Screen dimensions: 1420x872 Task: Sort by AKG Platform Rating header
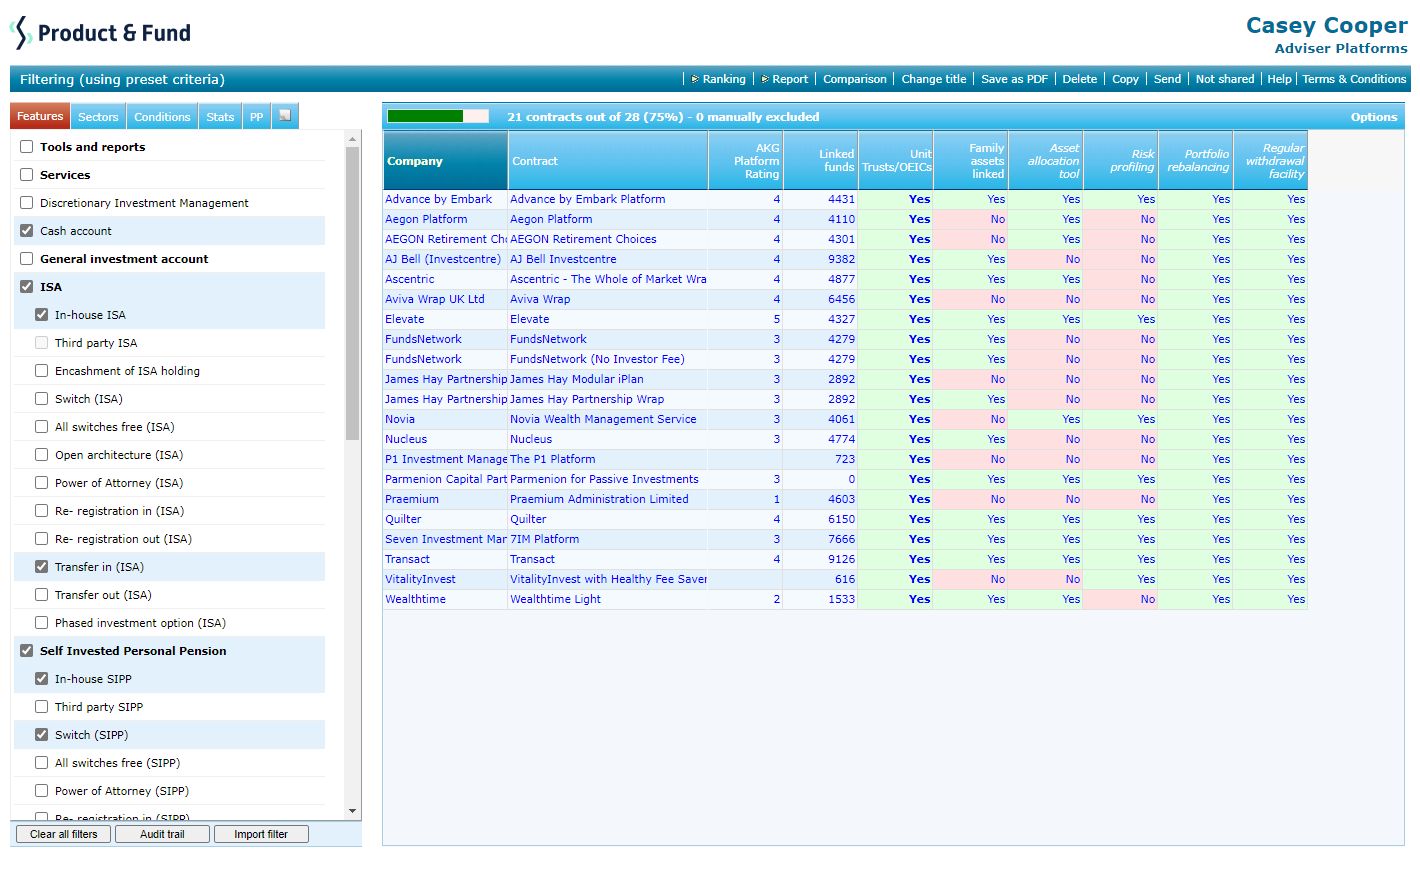[745, 161]
